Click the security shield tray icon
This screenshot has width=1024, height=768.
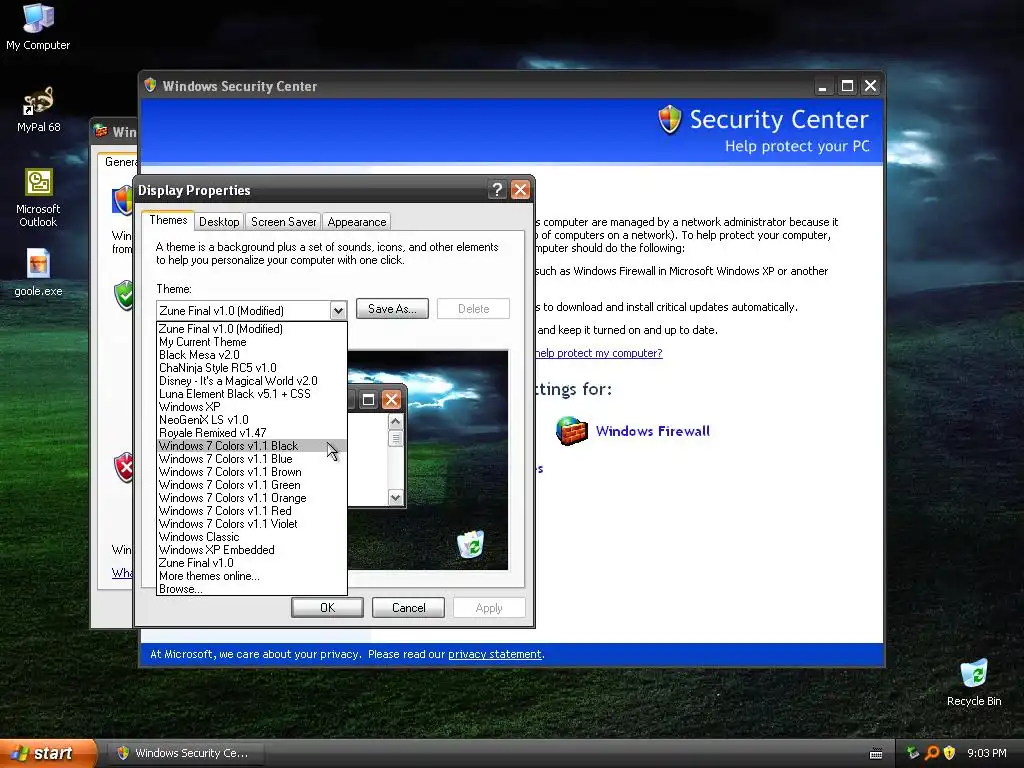(x=949, y=753)
